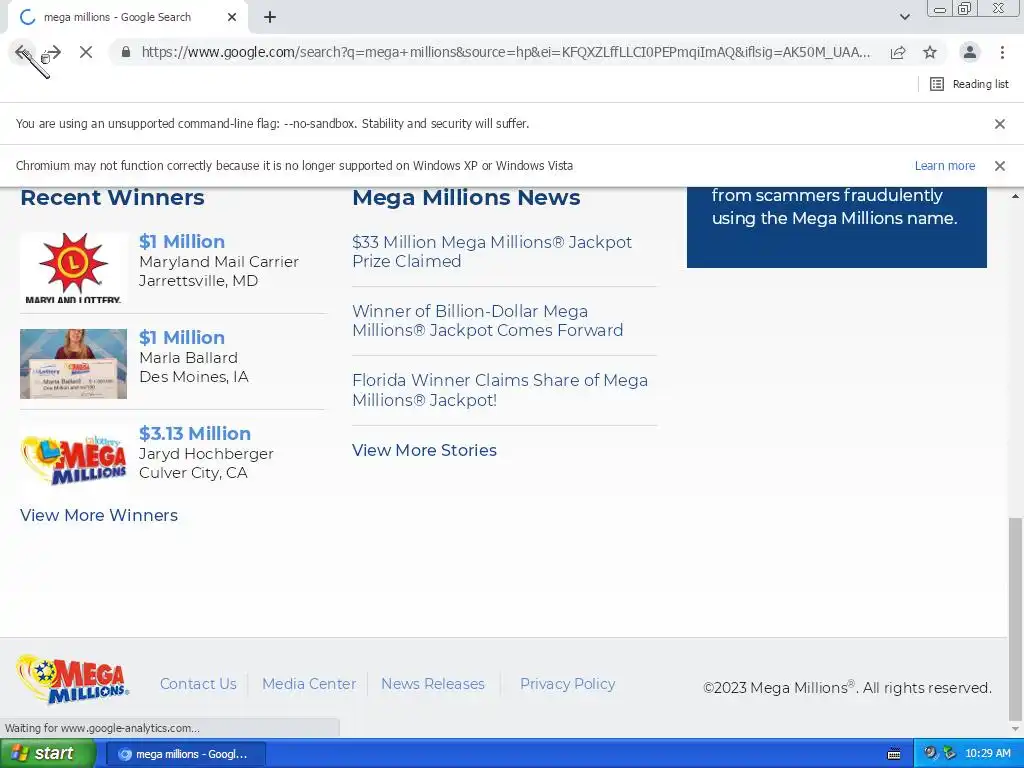Screen dimensions: 1024x768
Task: Close the mega millions Google Search tab
Action: click(x=232, y=17)
